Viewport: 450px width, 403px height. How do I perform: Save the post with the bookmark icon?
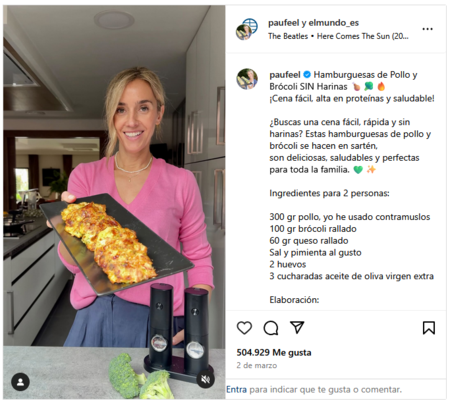point(429,328)
